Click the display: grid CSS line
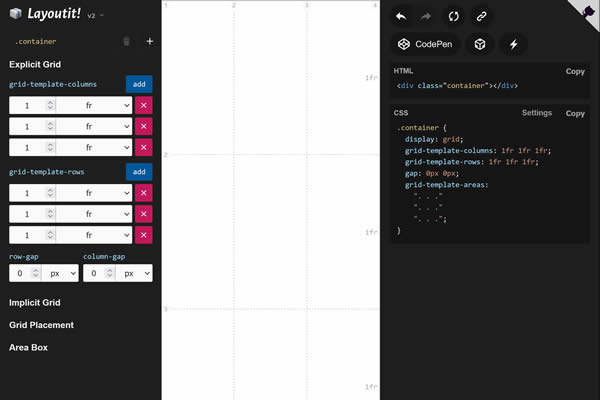 point(434,139)
